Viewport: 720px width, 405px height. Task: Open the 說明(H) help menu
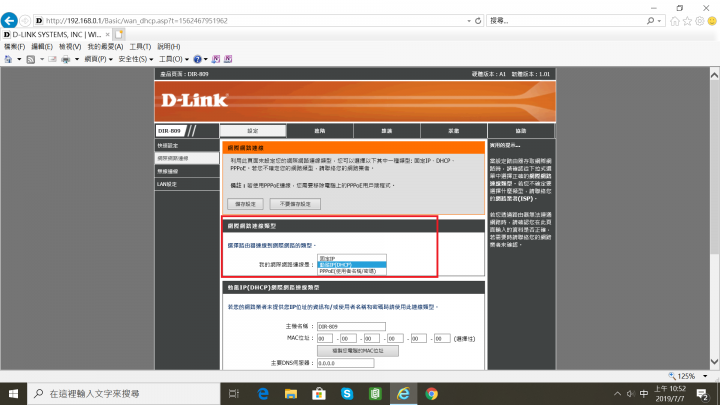coord(169,47)
